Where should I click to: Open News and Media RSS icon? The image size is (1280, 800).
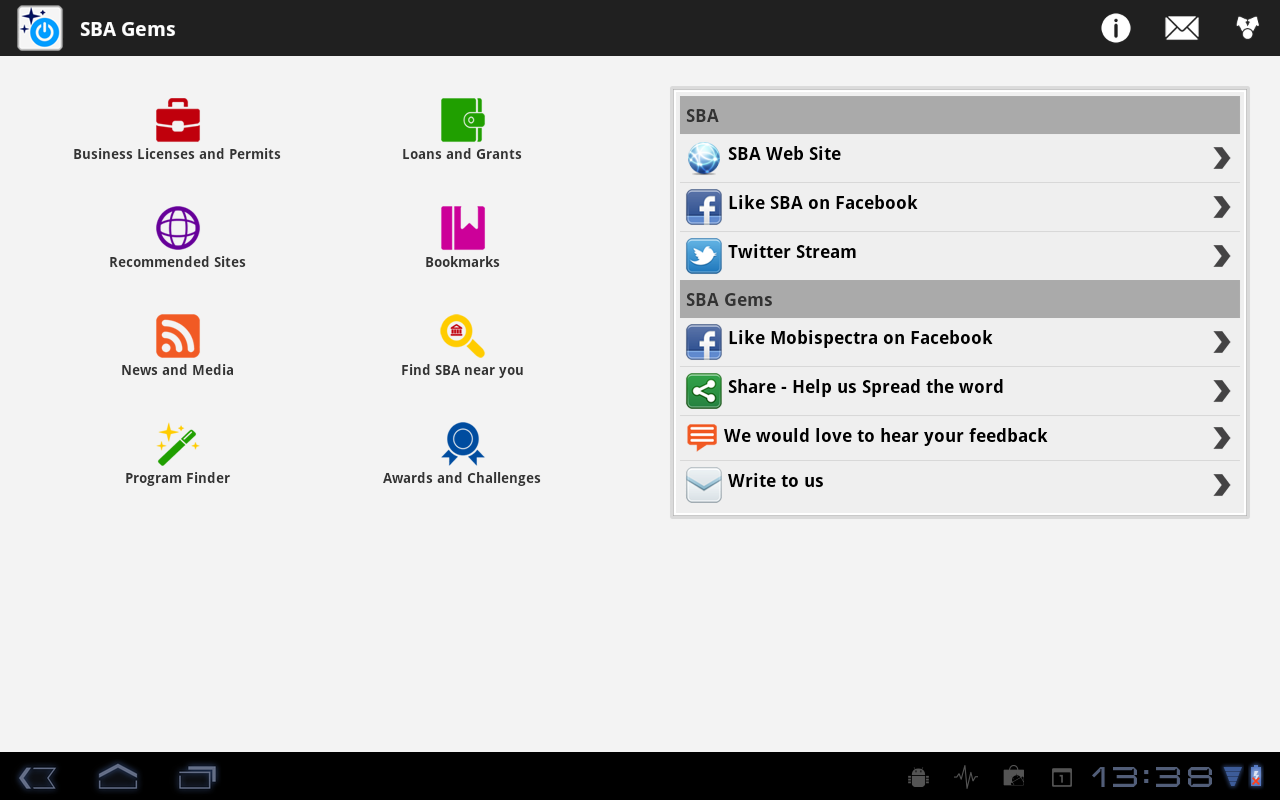pos(178,336)
